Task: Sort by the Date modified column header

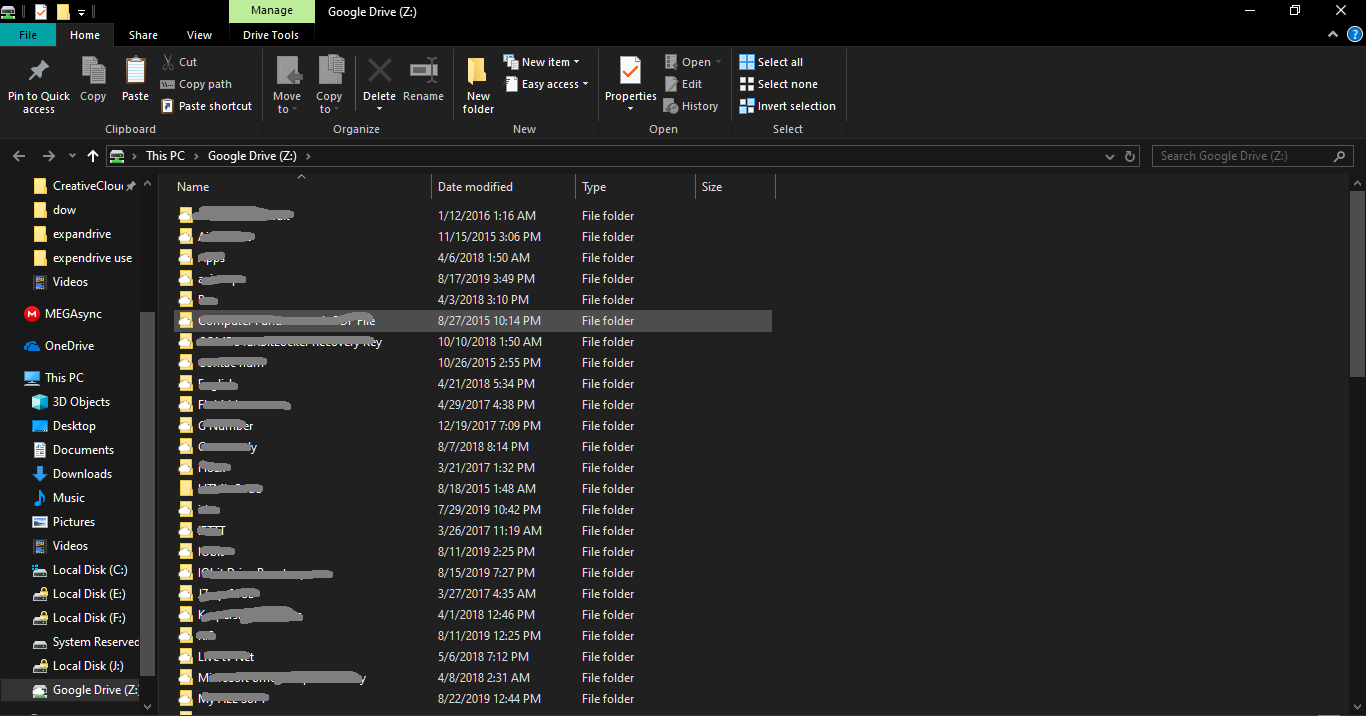Action: [476, 187]
